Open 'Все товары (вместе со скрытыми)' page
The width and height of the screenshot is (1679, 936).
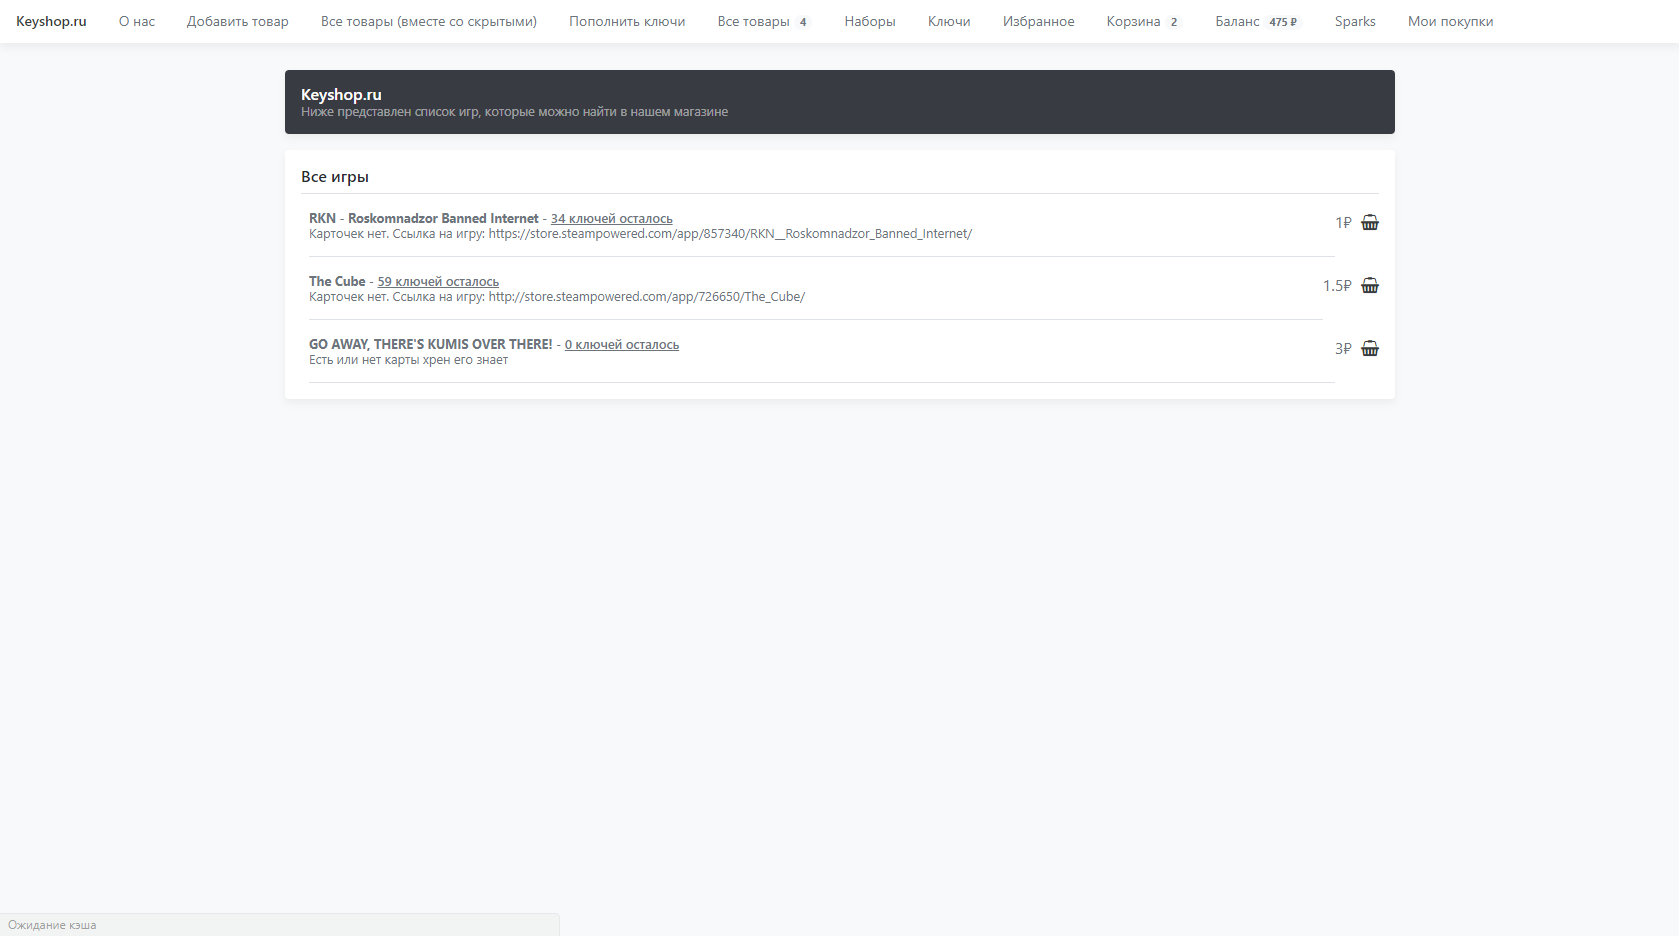pyautogui.click(x=428, y=22)
